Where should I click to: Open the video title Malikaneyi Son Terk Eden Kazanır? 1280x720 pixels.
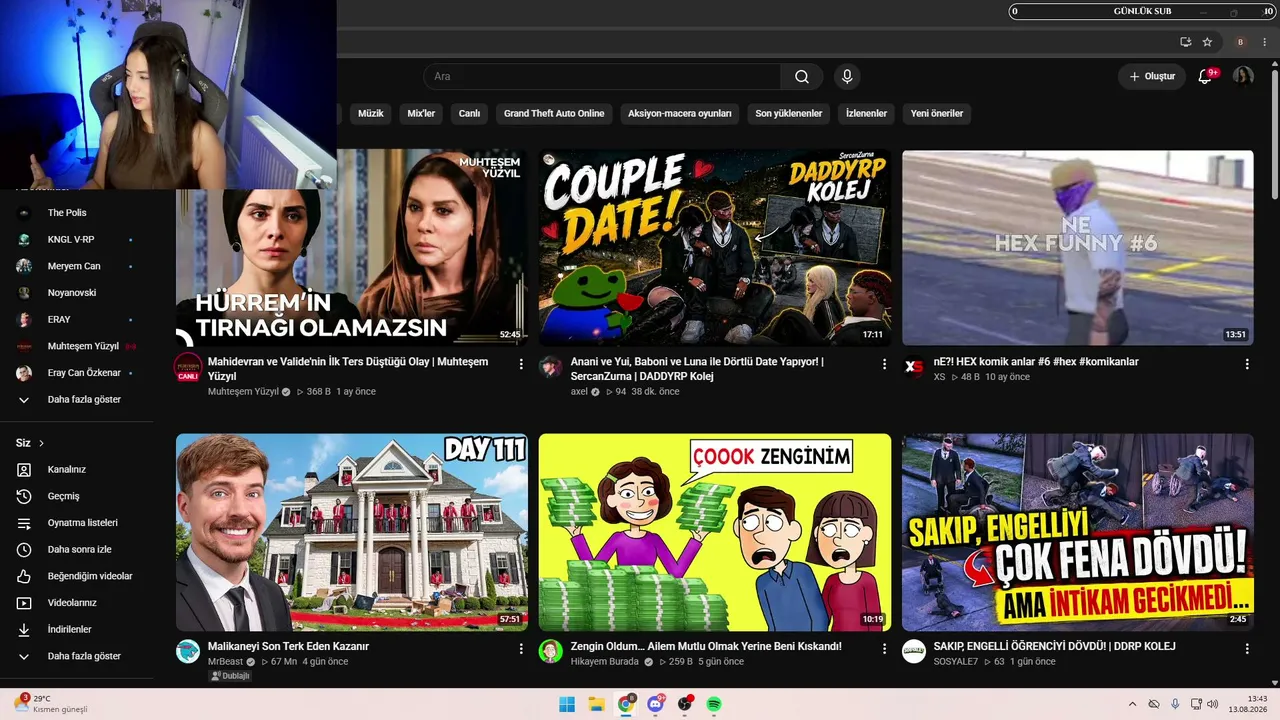point(289,647)
